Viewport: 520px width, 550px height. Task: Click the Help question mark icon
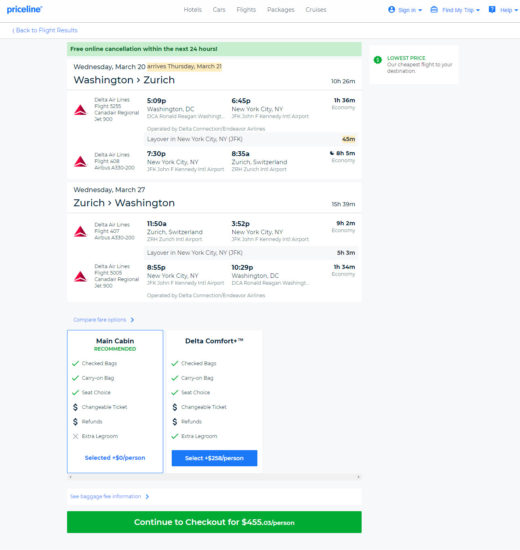[x=492, y=9]
